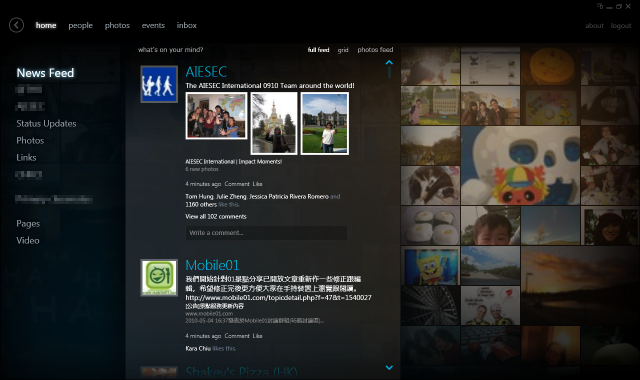Open Video in the sidebar

pyautogui.click(x=28, y=240)
